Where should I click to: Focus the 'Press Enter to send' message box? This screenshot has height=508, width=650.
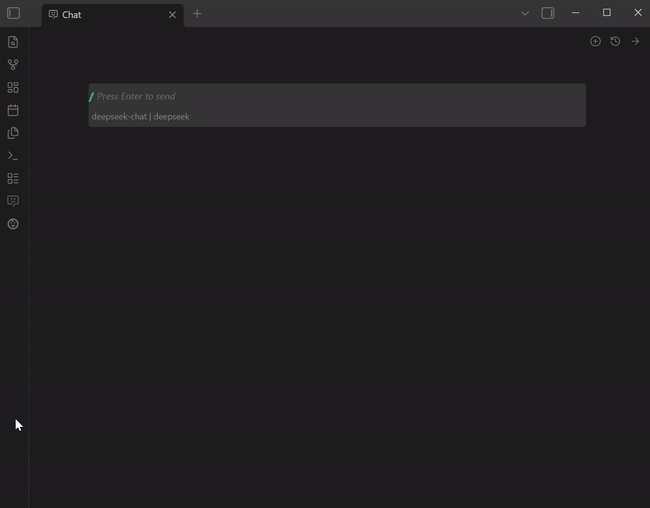pyautogui.click(x=337, y=97)
